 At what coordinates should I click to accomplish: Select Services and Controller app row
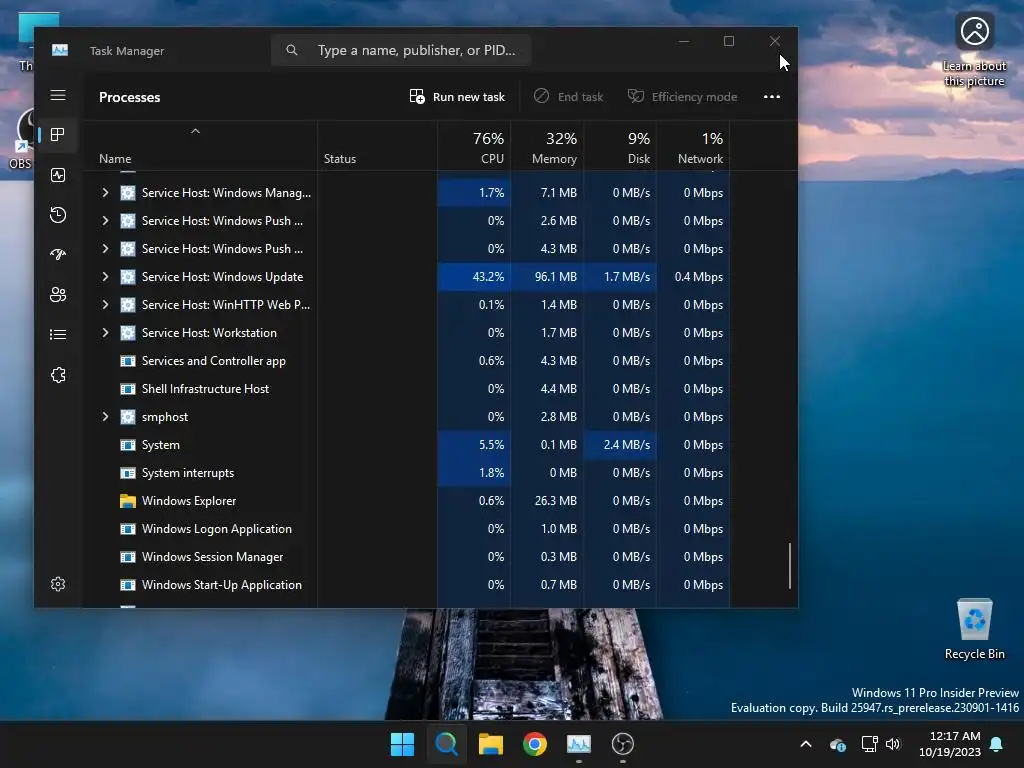point(406,360)
